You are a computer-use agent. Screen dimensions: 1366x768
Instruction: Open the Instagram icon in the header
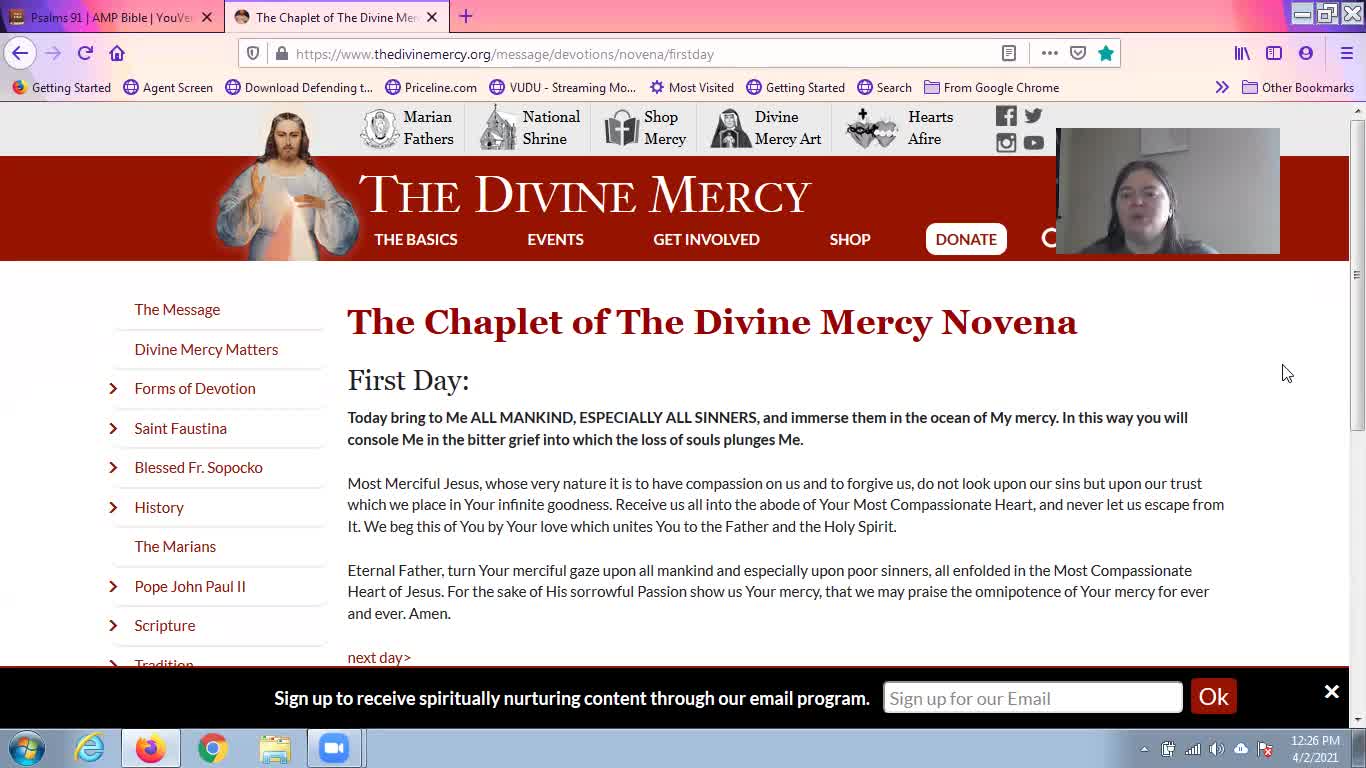coord(1006,143)
